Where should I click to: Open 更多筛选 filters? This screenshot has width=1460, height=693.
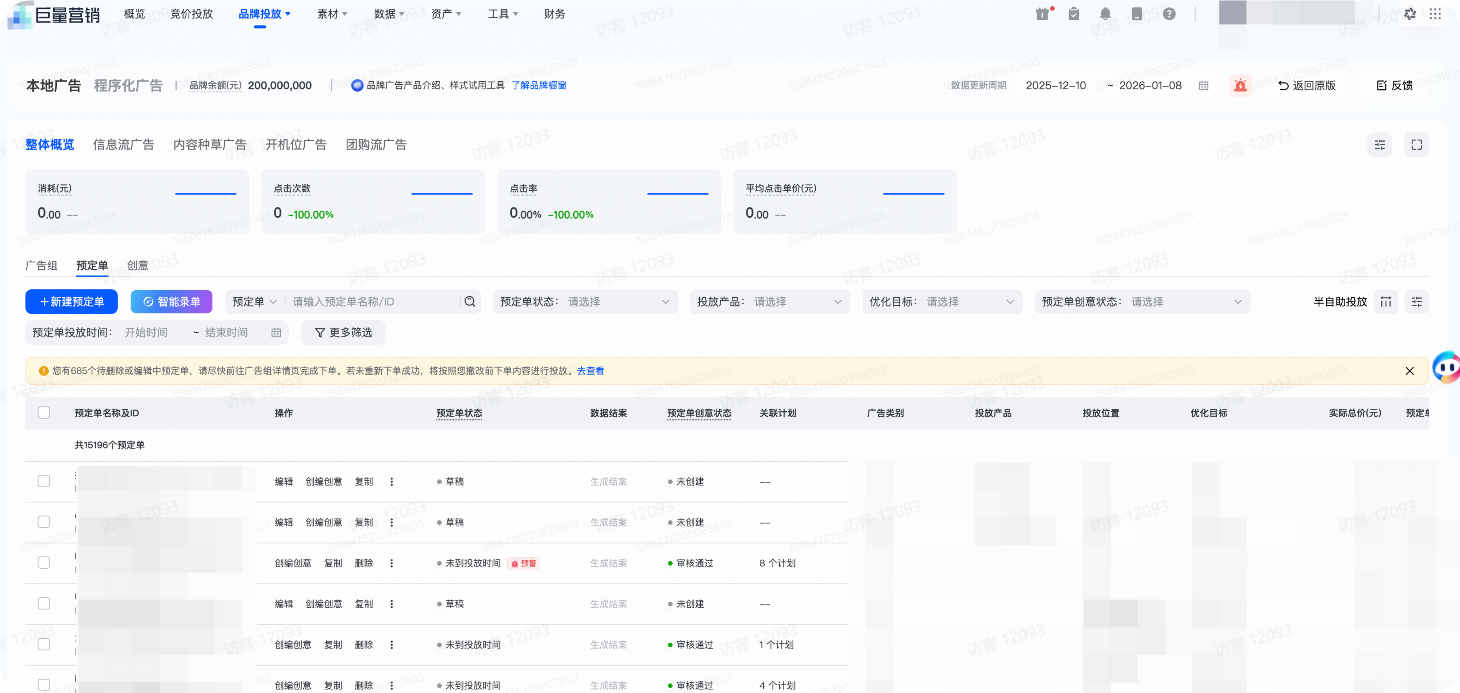click(343, 332)
